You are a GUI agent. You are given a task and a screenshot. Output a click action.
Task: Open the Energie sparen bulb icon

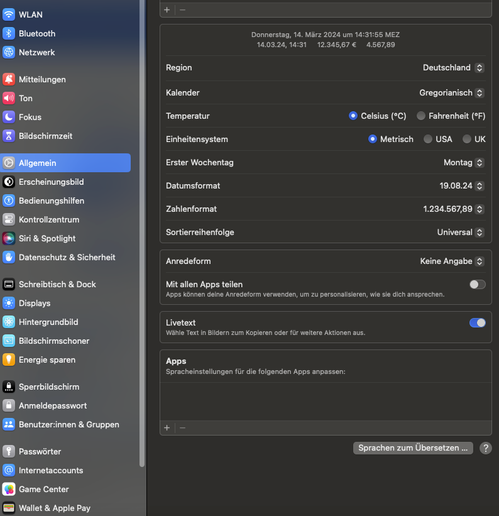[9, 360]
